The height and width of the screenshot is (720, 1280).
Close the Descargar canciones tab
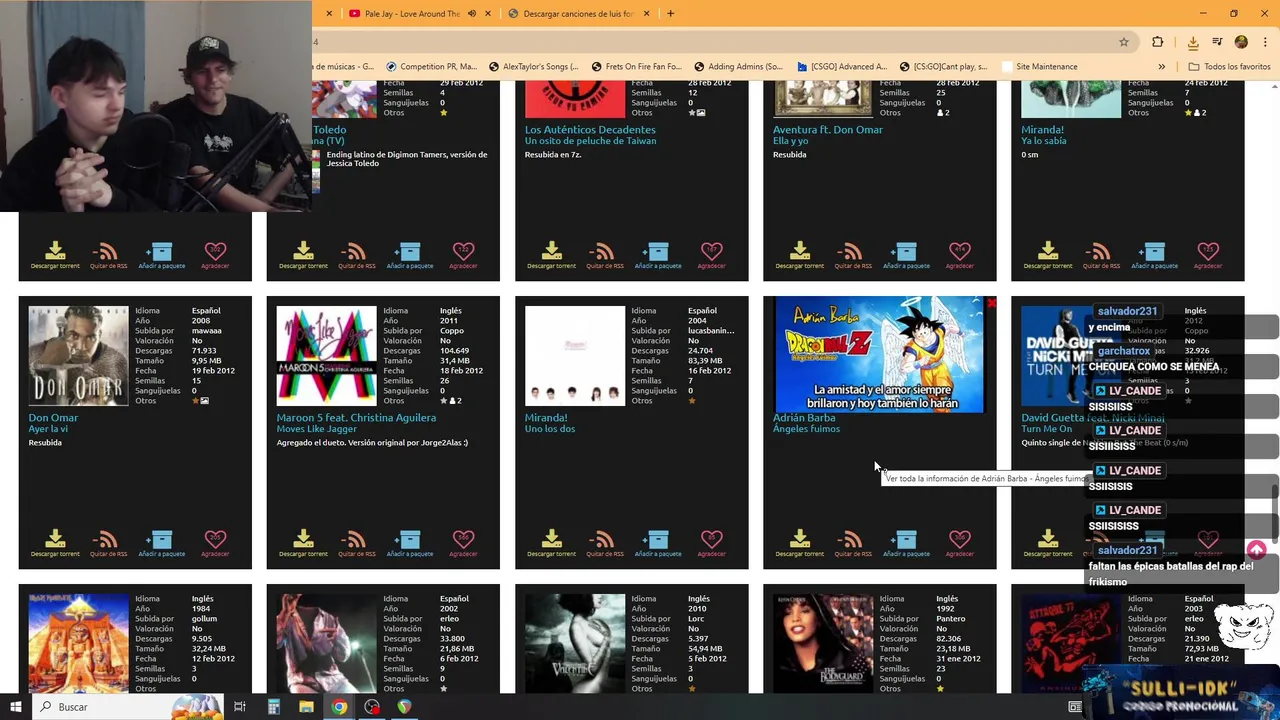[647, 14]
